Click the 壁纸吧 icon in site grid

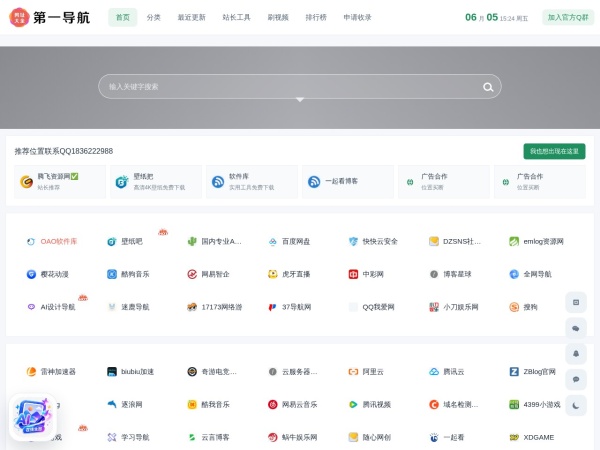tap(111, 241)
